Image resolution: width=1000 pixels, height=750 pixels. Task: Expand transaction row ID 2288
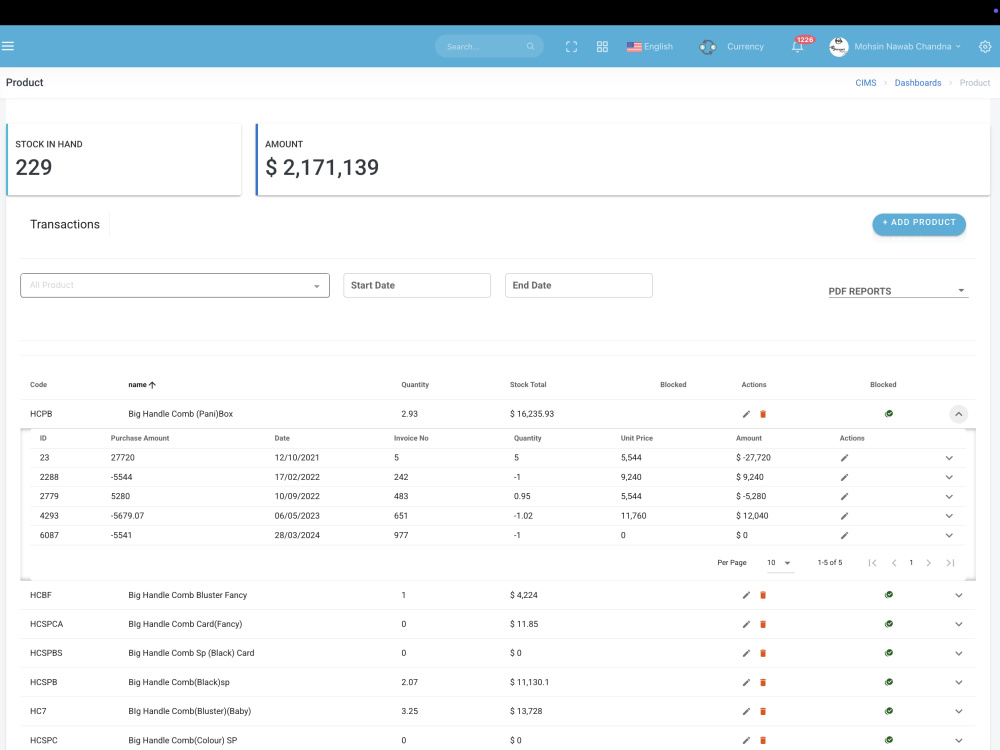click(x=949, y=477)
